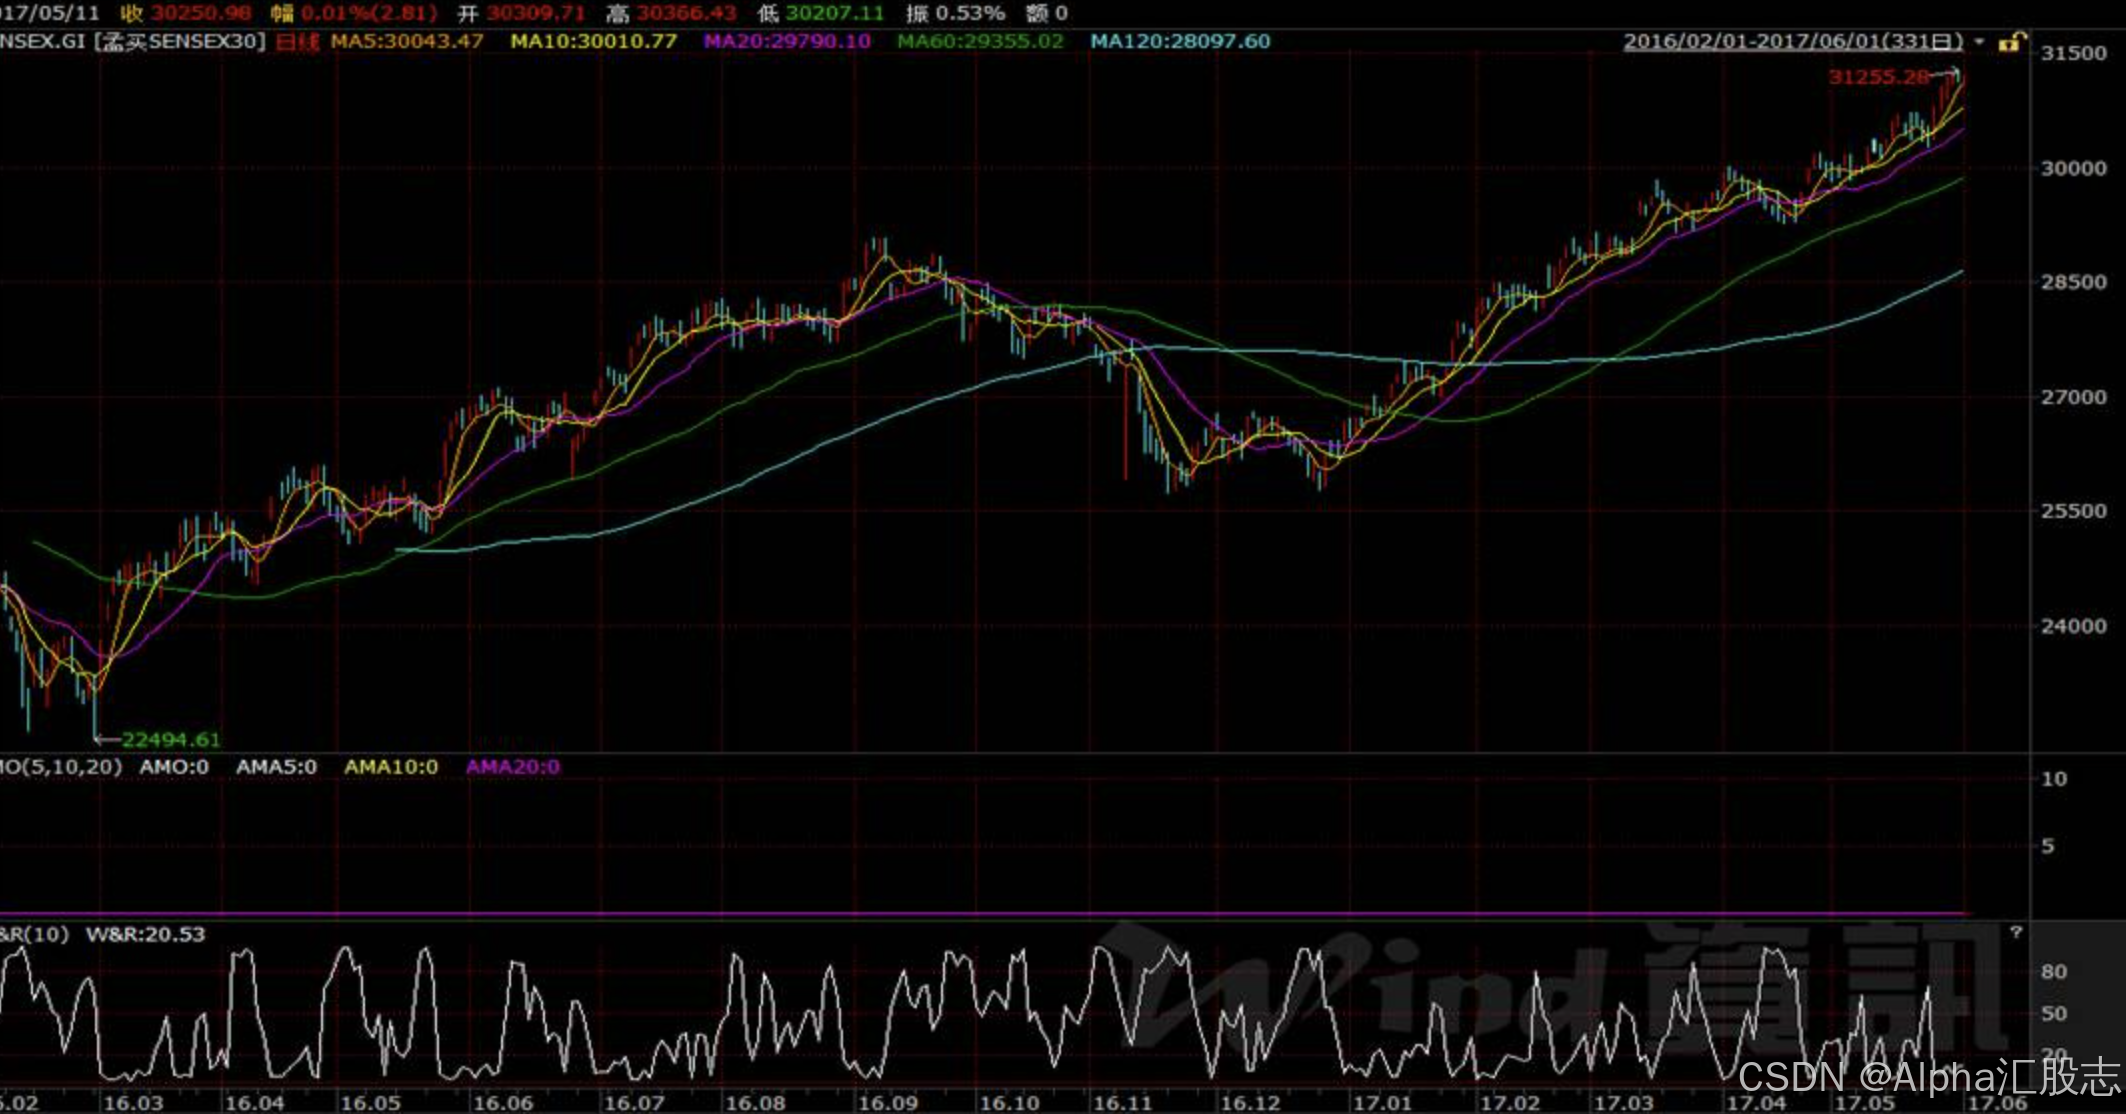Screen dimensions: 2126x1114
Task: Click the 2016/02/01-2017/06/01 date range link
Action: [1792, 42]
